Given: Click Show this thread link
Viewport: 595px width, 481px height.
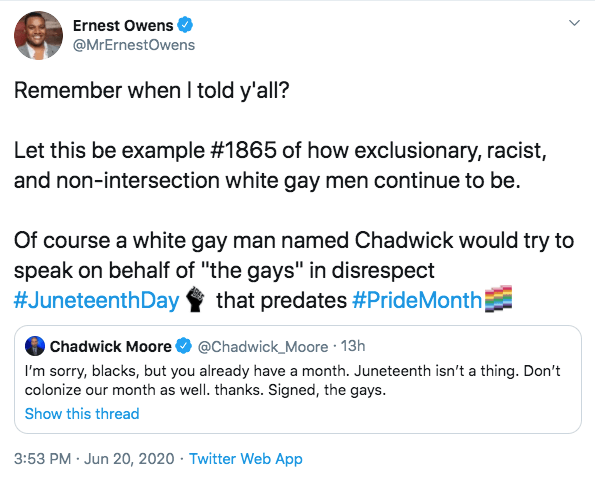Looking at the screenshot, I should tap(82, 413).
